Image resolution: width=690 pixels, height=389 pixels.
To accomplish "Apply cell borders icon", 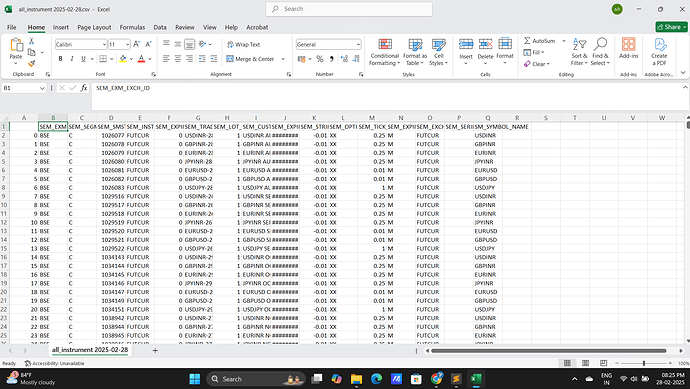I will 103,59.
